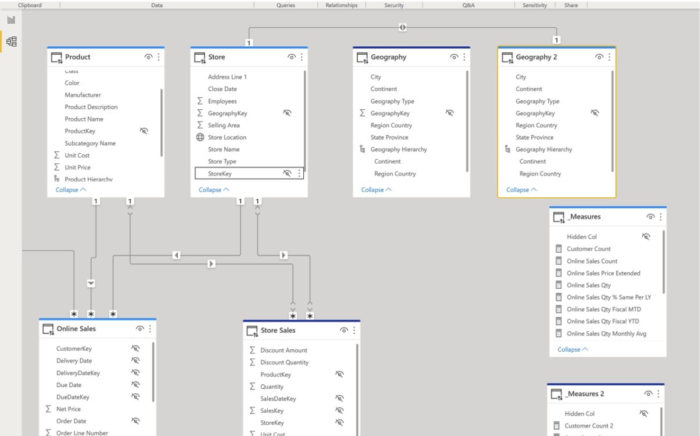The image size is (700, 436).
Task: Click Customer Count measure in _Measures
Action: tap(588, 248)
